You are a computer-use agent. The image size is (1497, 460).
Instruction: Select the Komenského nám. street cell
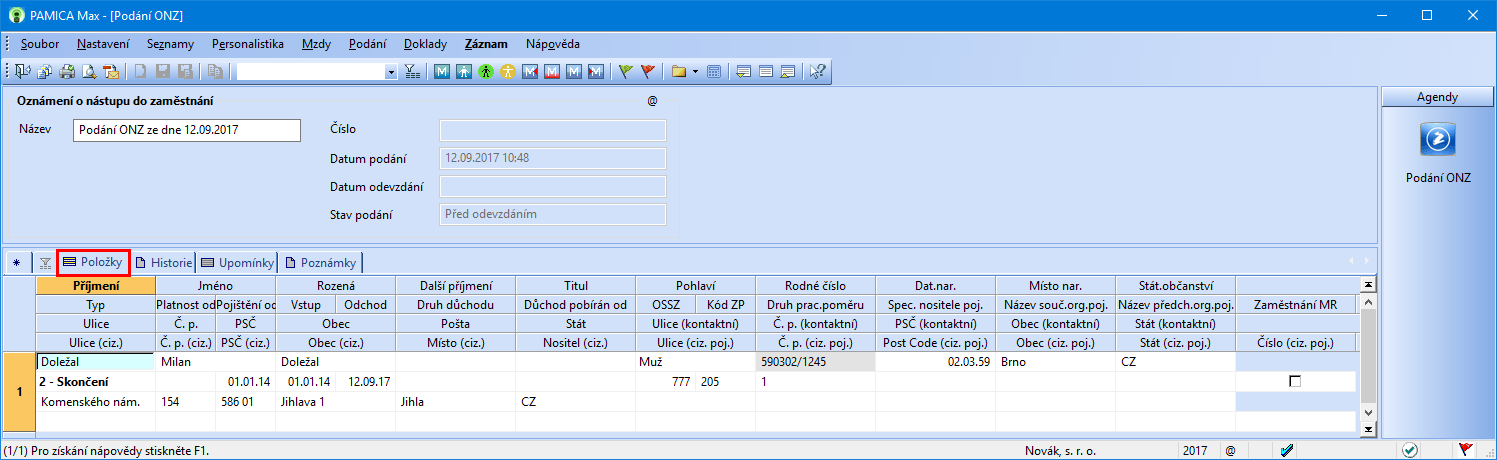click(96, 402)
